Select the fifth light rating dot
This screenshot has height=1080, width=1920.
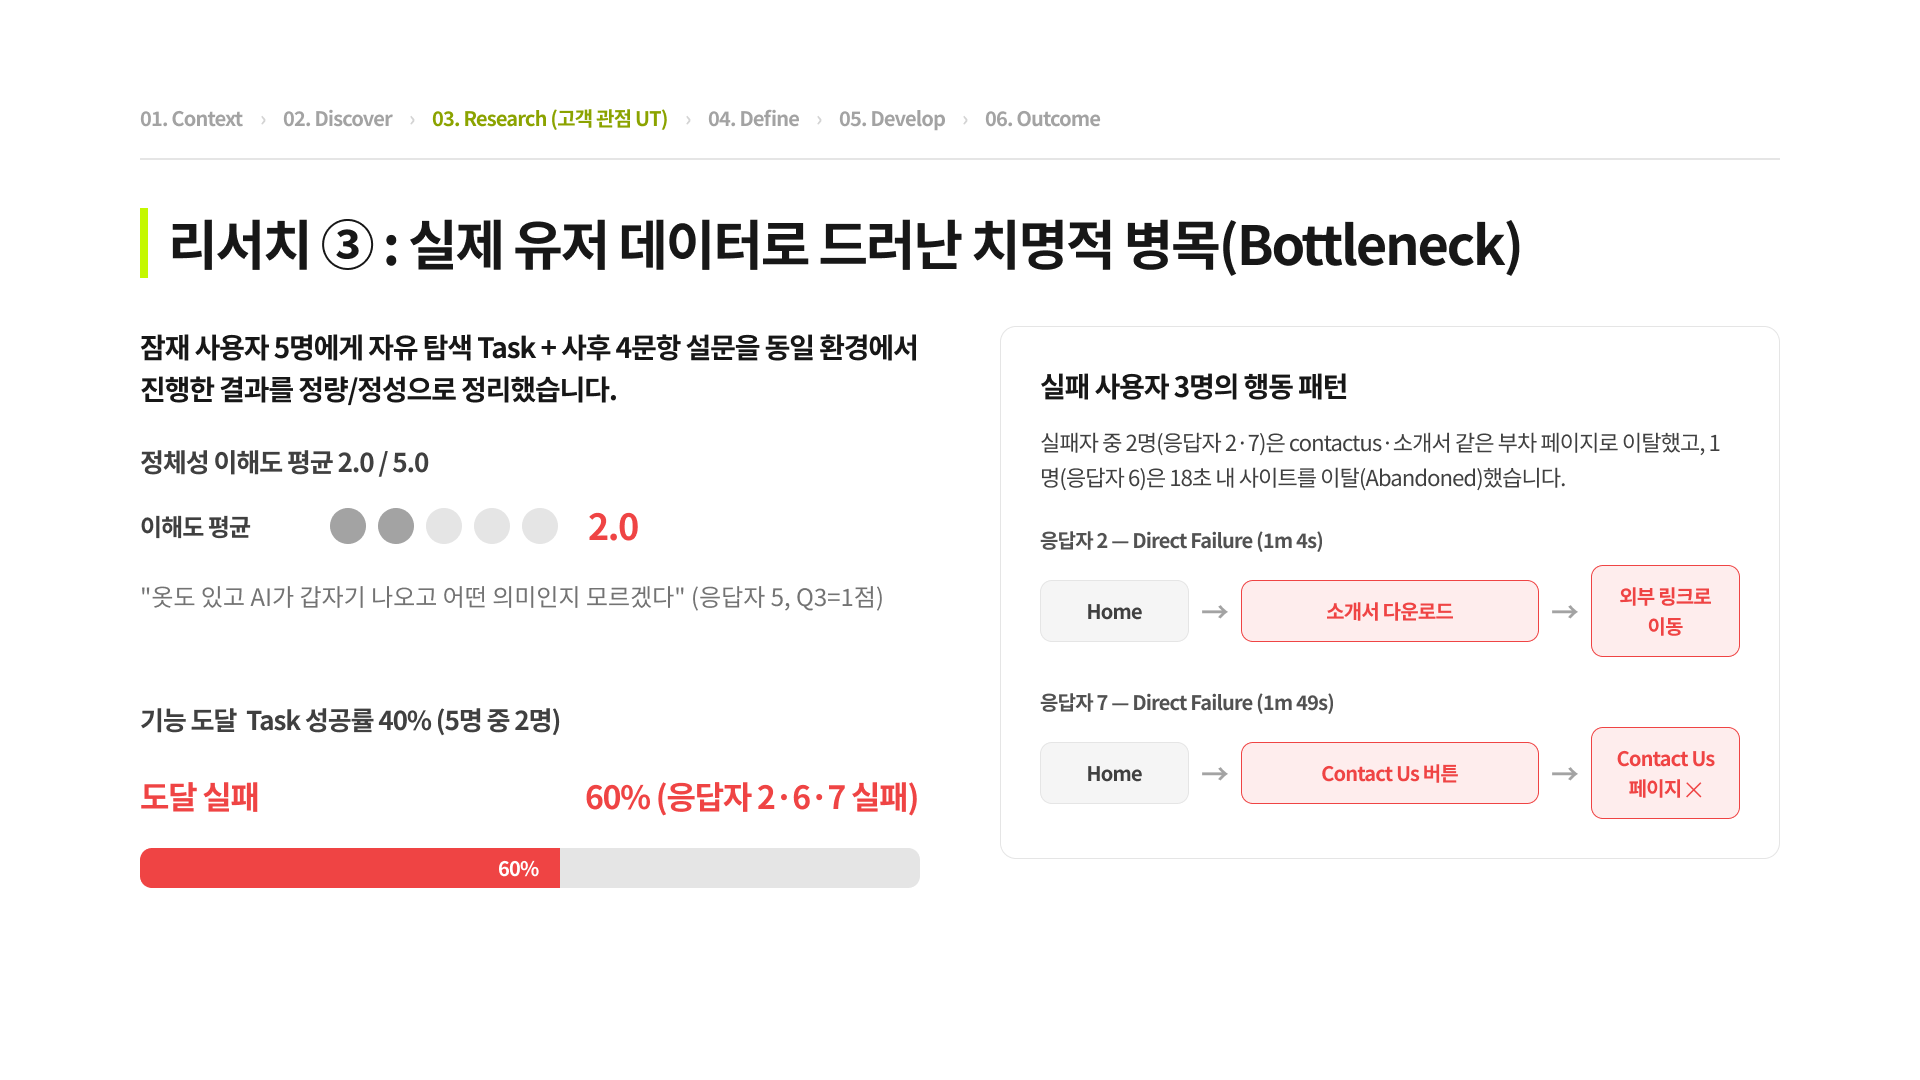tap(540, 526)
